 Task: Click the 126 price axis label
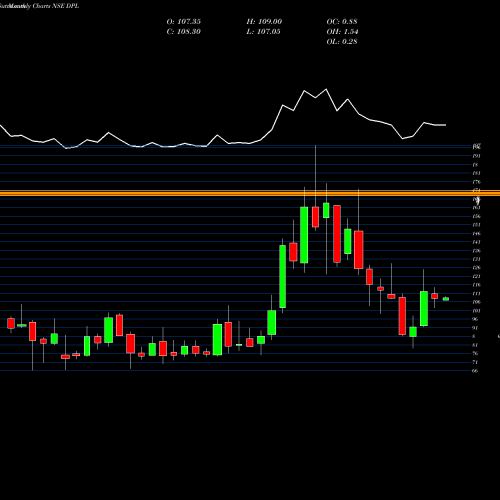(x=476, y=268)
